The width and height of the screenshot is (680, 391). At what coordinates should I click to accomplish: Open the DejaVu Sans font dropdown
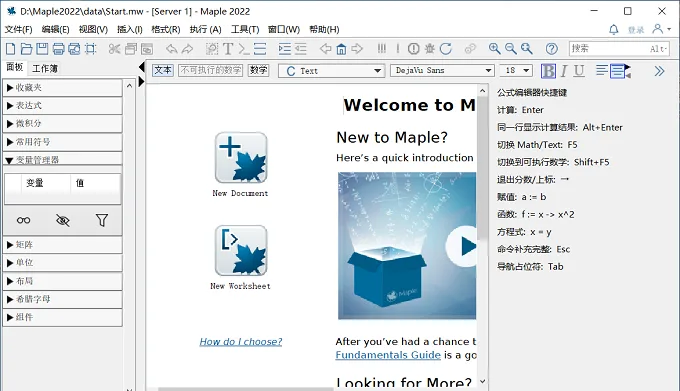442,70
